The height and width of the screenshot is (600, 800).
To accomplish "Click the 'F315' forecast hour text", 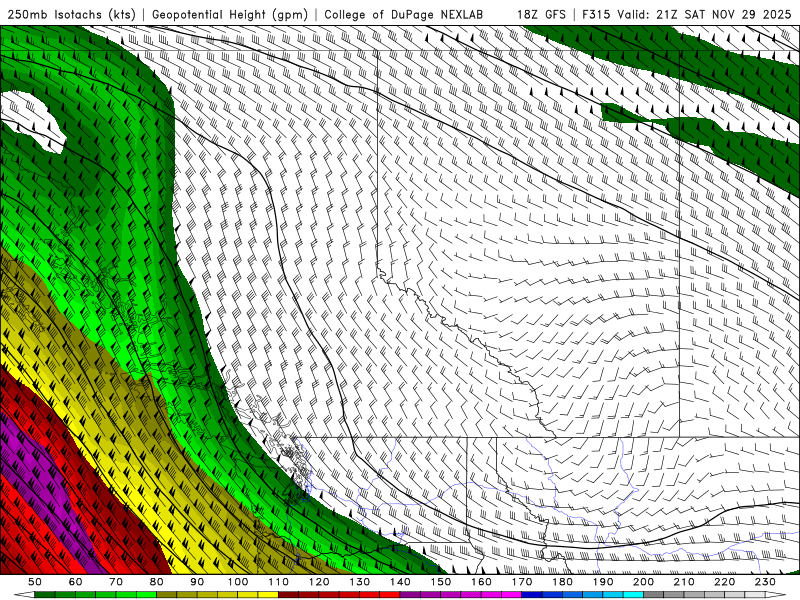I will 597,14.
